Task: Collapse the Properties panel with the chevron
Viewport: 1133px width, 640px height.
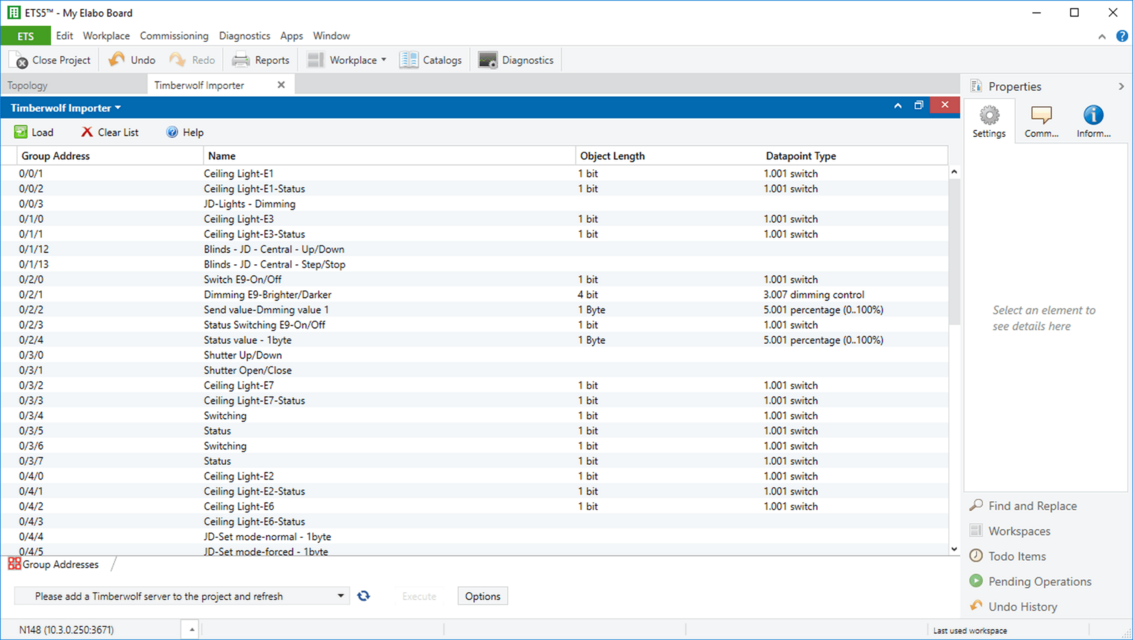Action: pos(1121,87)
